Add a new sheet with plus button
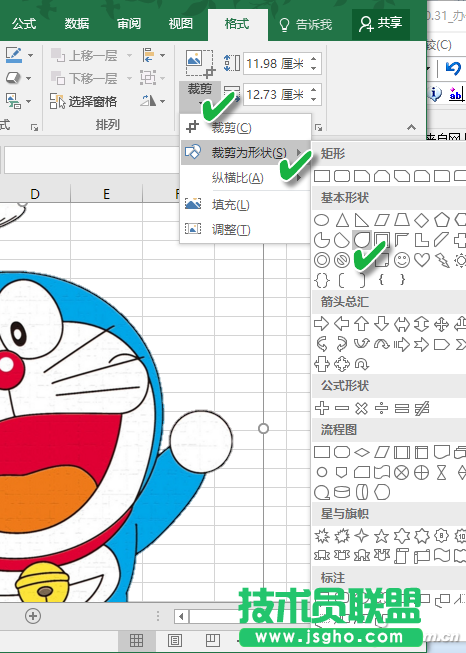This screenshot has height=653, width=466. pos(33,616)
